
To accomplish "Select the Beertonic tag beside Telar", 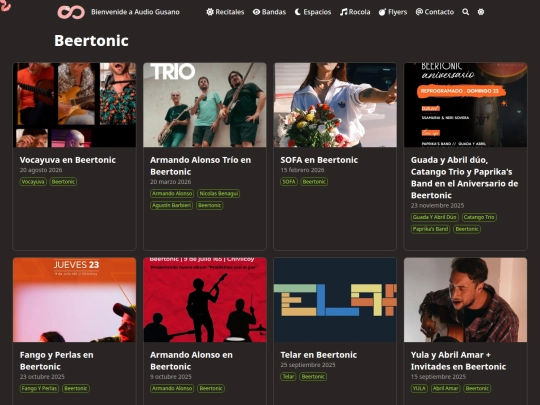I will tap(313, 377).
